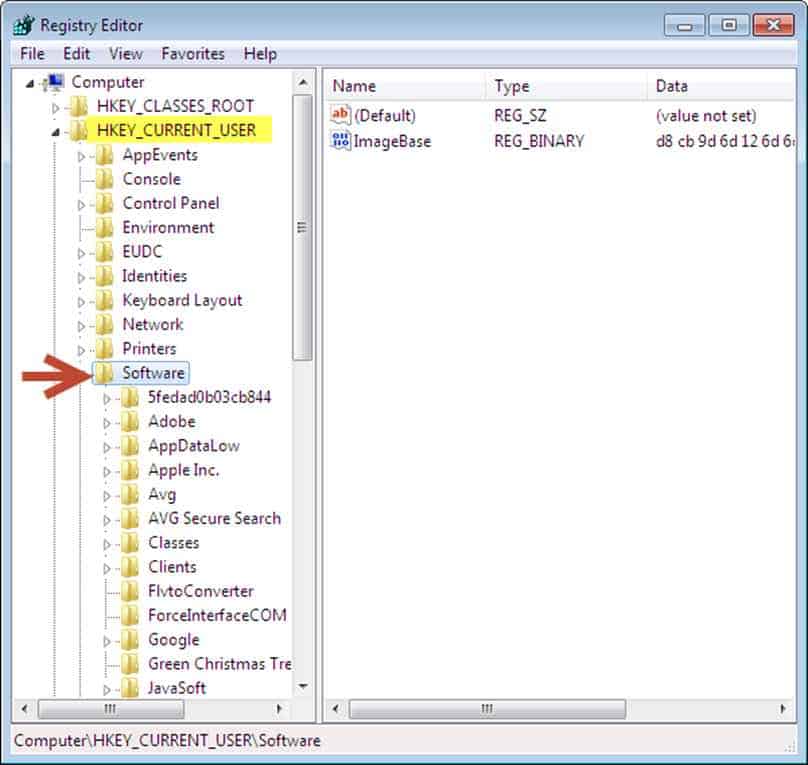Screen dimensions: 808x765
Task: Select the EUDC key label
Action: tap(142, 252)
